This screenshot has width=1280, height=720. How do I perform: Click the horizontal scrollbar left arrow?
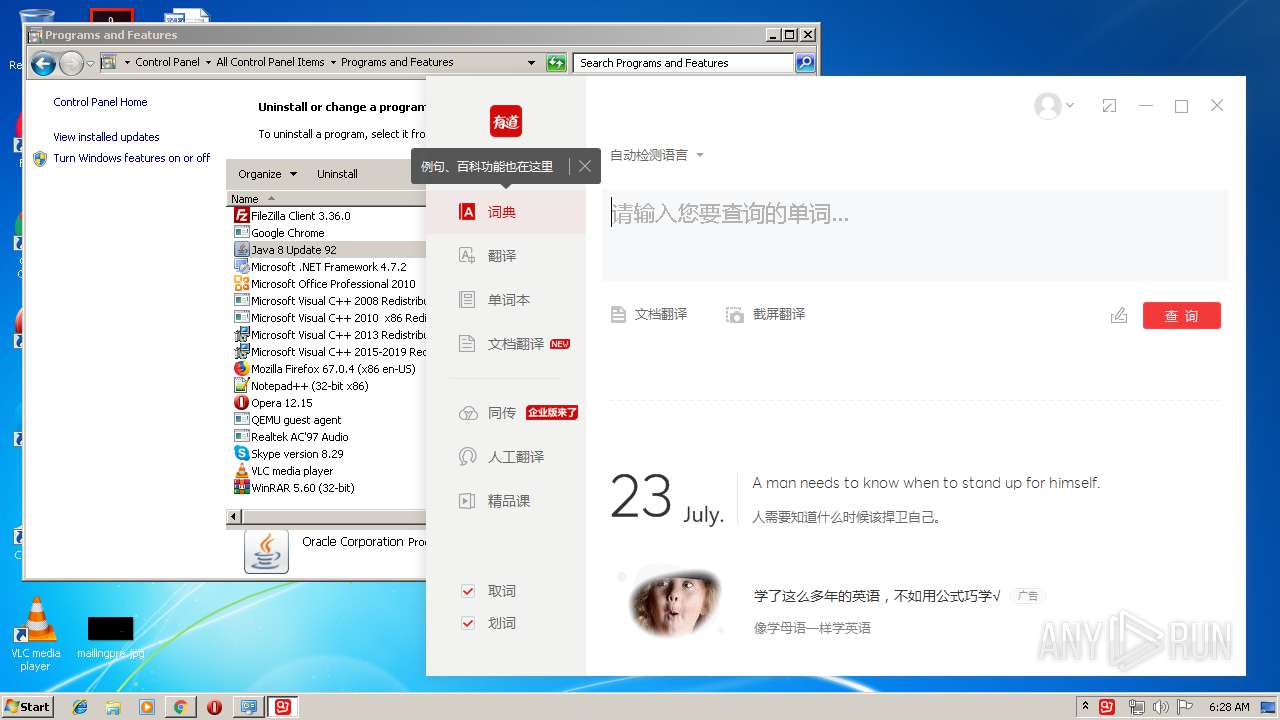point(234,517)
